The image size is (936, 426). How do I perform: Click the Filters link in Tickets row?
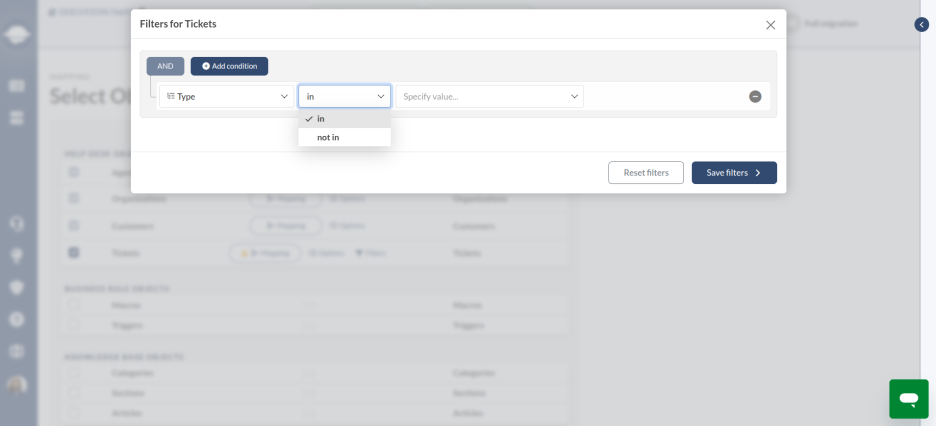pos(371,253)
